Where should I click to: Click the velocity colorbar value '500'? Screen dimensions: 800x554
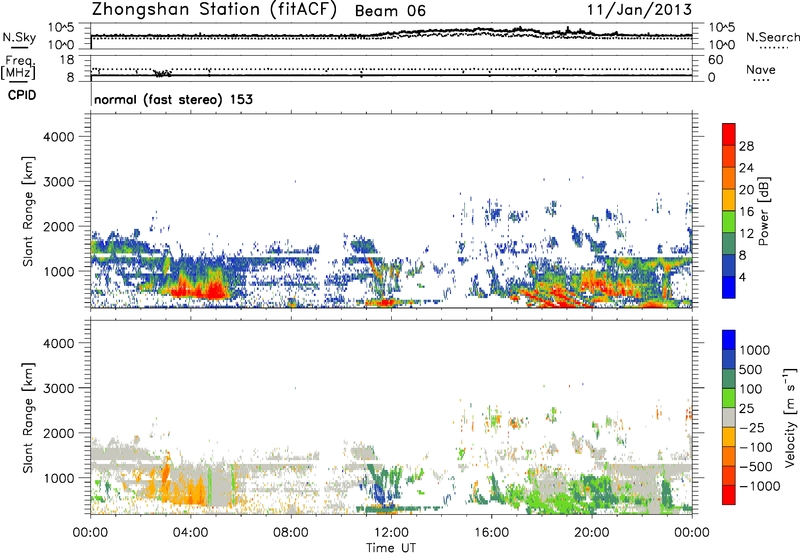[x=751, y=370]
